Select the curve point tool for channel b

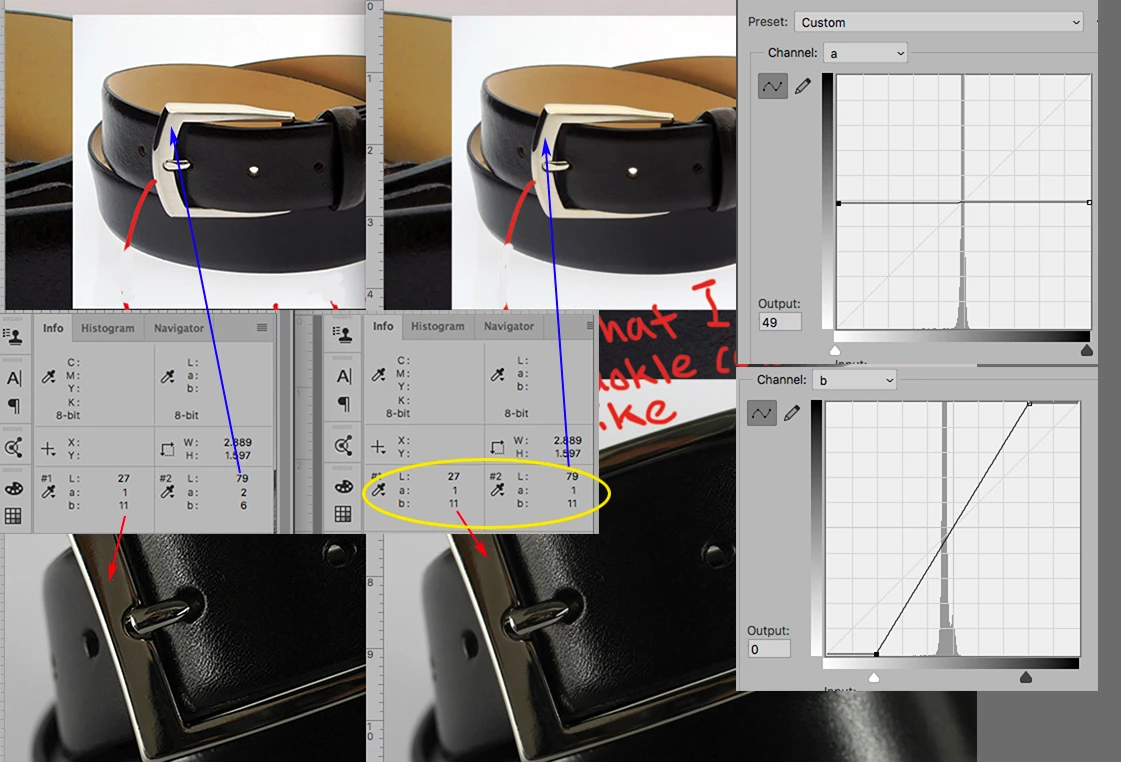pos(761,413)
